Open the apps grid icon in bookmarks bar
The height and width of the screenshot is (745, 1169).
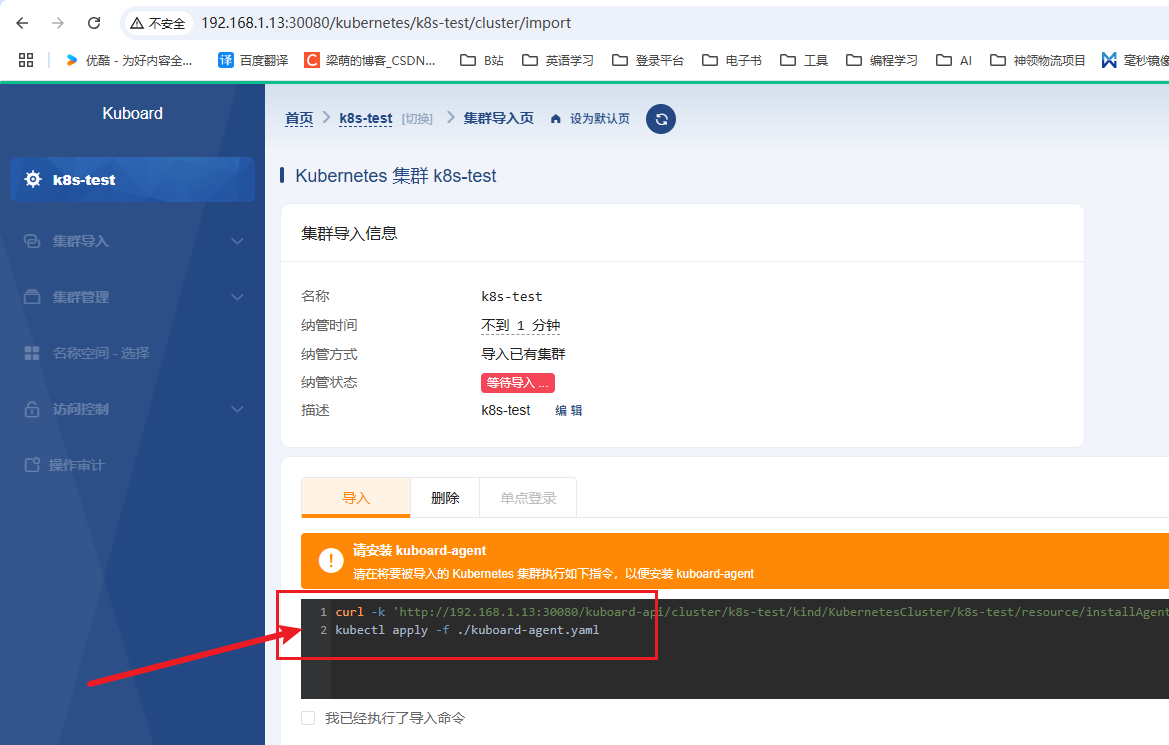pos(26,60)
